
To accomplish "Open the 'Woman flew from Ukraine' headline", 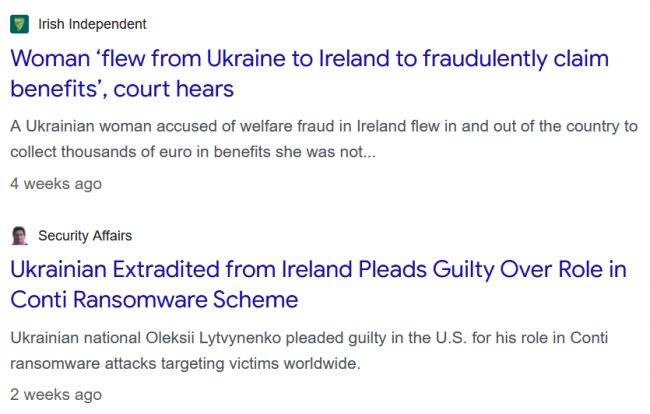I will pos(309,73).
